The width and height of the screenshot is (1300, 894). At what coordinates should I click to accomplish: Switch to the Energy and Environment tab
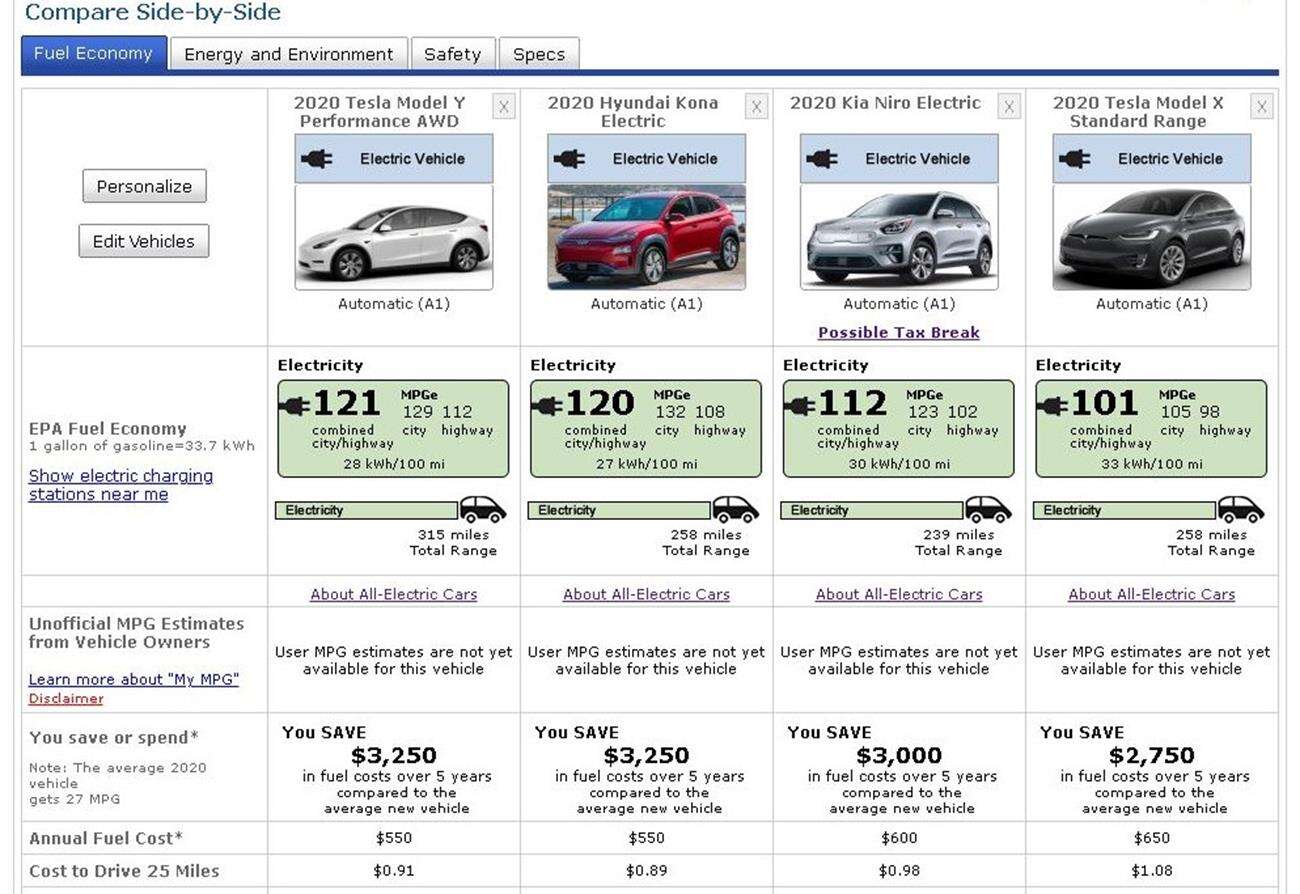(288, 54)
